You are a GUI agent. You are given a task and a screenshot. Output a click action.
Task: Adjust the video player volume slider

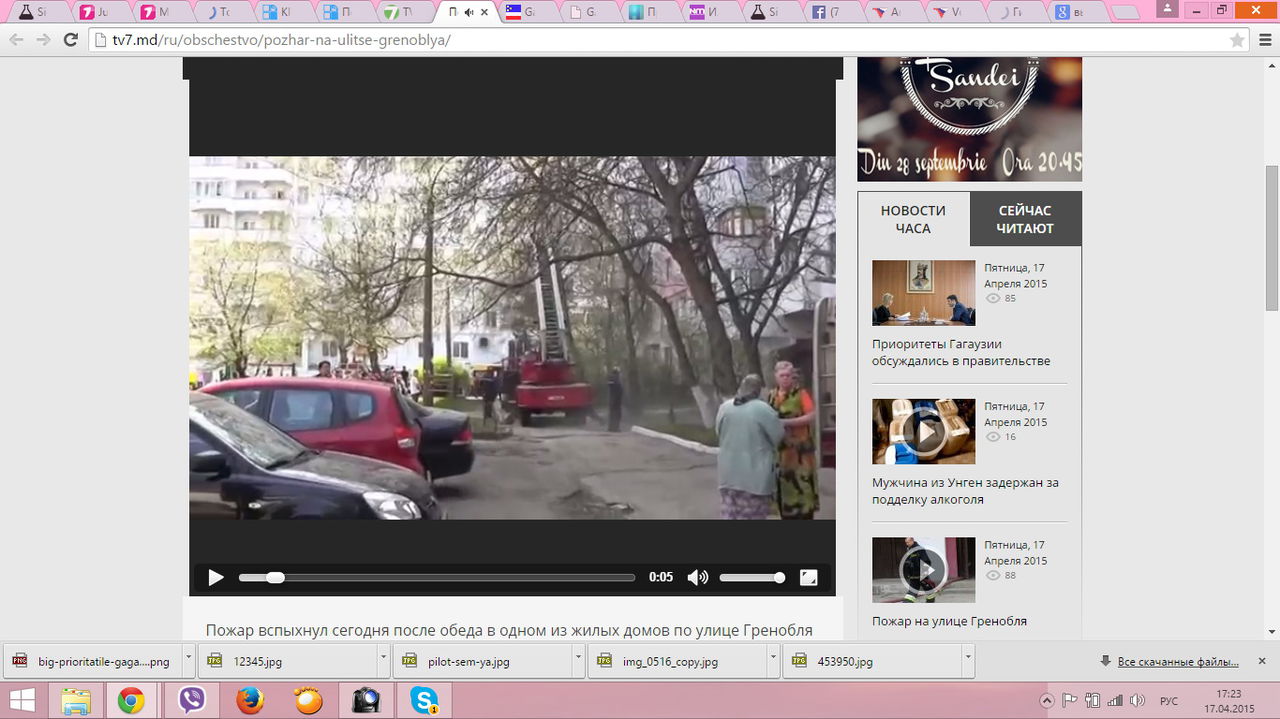(752, 577)
